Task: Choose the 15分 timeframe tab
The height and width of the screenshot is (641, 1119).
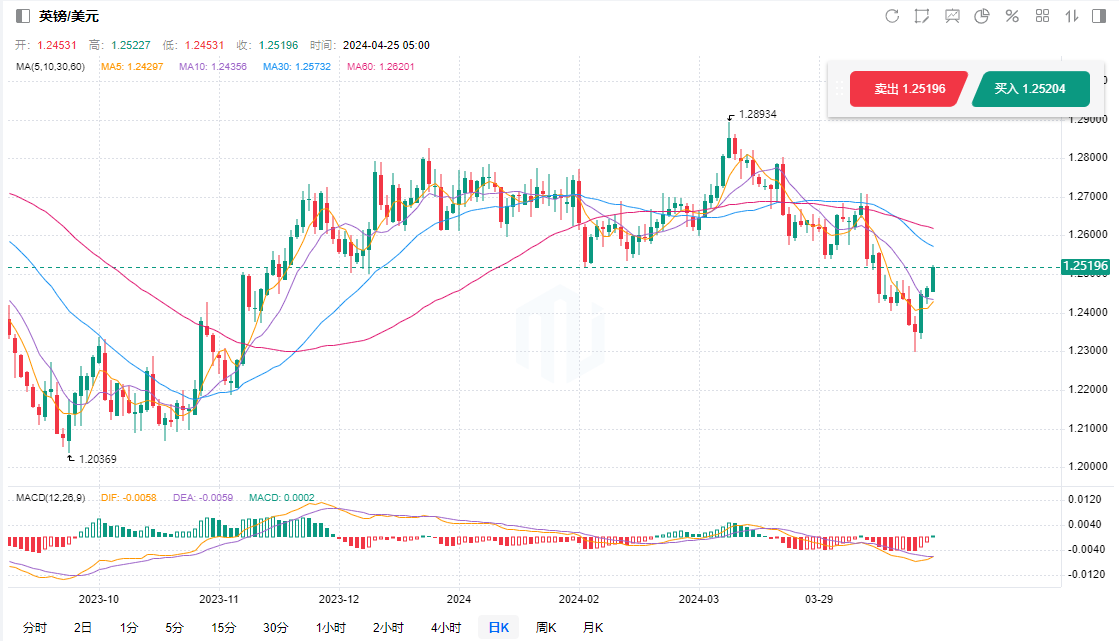Action: tap(223, 628)
